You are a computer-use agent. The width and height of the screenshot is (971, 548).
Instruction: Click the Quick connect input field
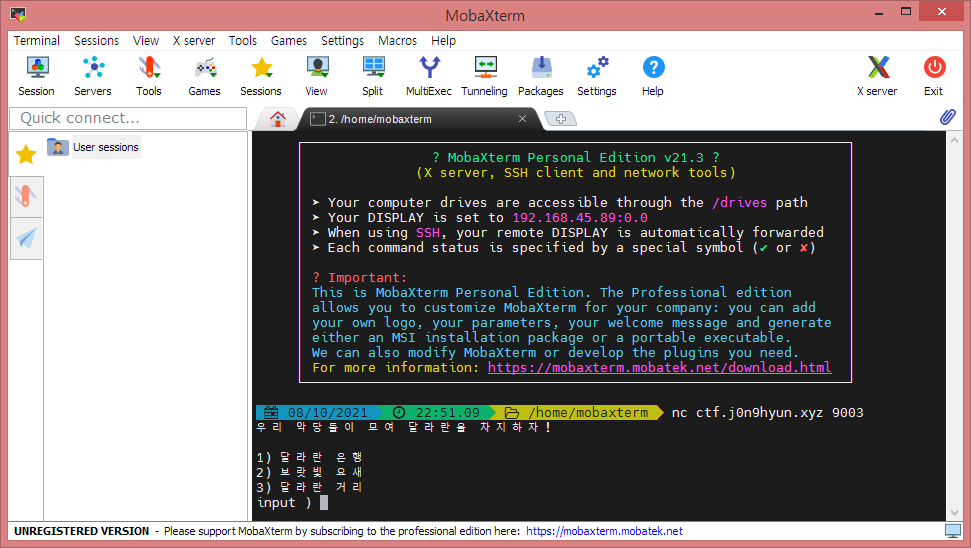point(128,118)
